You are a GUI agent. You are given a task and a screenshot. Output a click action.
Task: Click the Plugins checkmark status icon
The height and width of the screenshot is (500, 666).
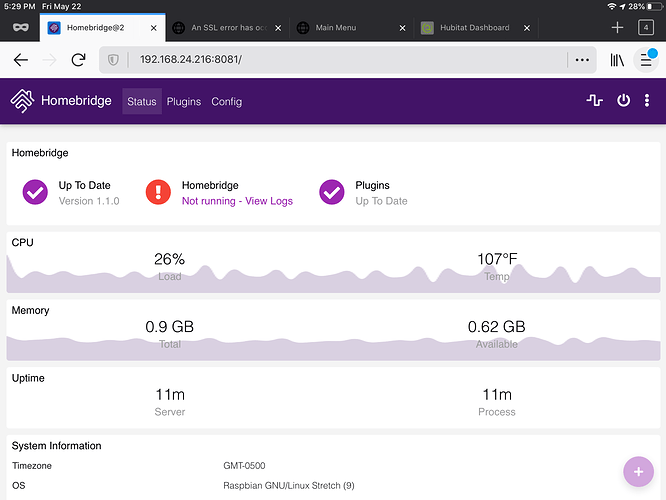click(x=331, y=192)
